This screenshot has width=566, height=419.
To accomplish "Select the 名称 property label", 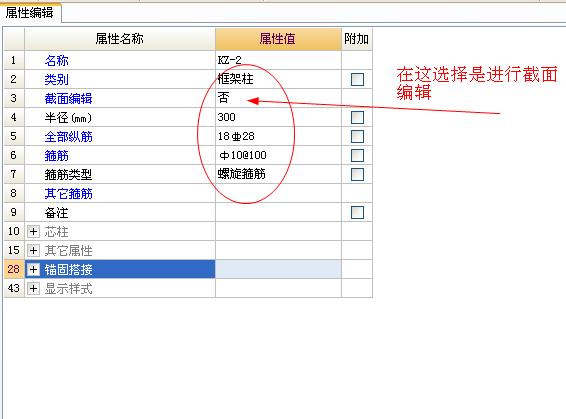I will coord(56,61).
